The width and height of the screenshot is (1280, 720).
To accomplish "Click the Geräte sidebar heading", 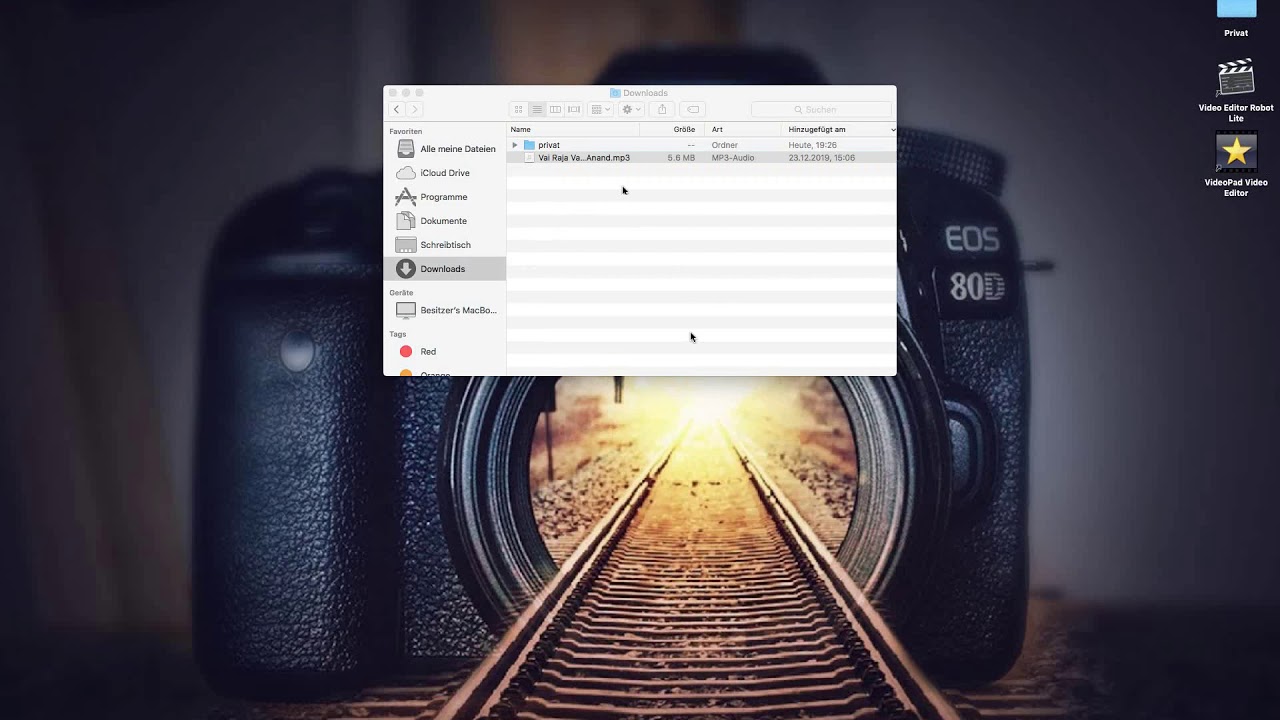I will click(x=401, y=293).
